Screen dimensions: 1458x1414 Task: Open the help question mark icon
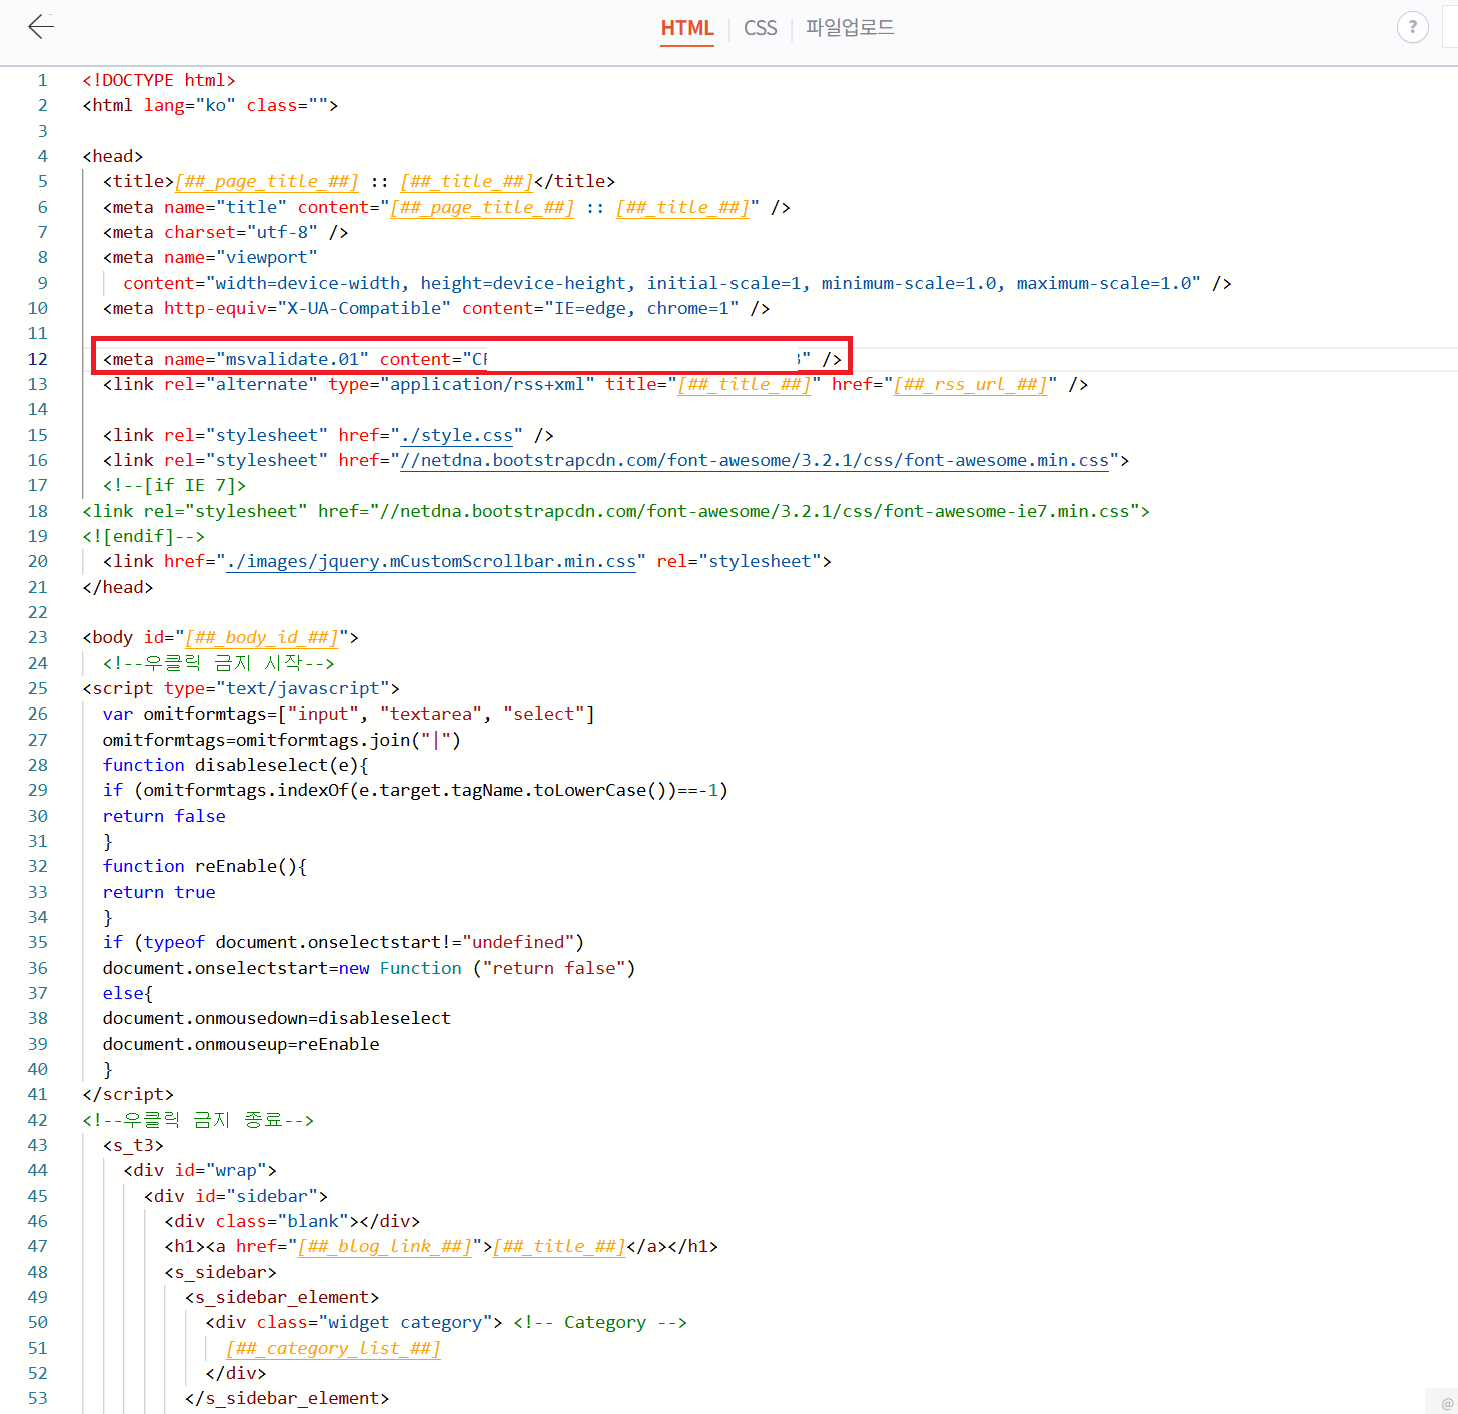point(1412,26)
